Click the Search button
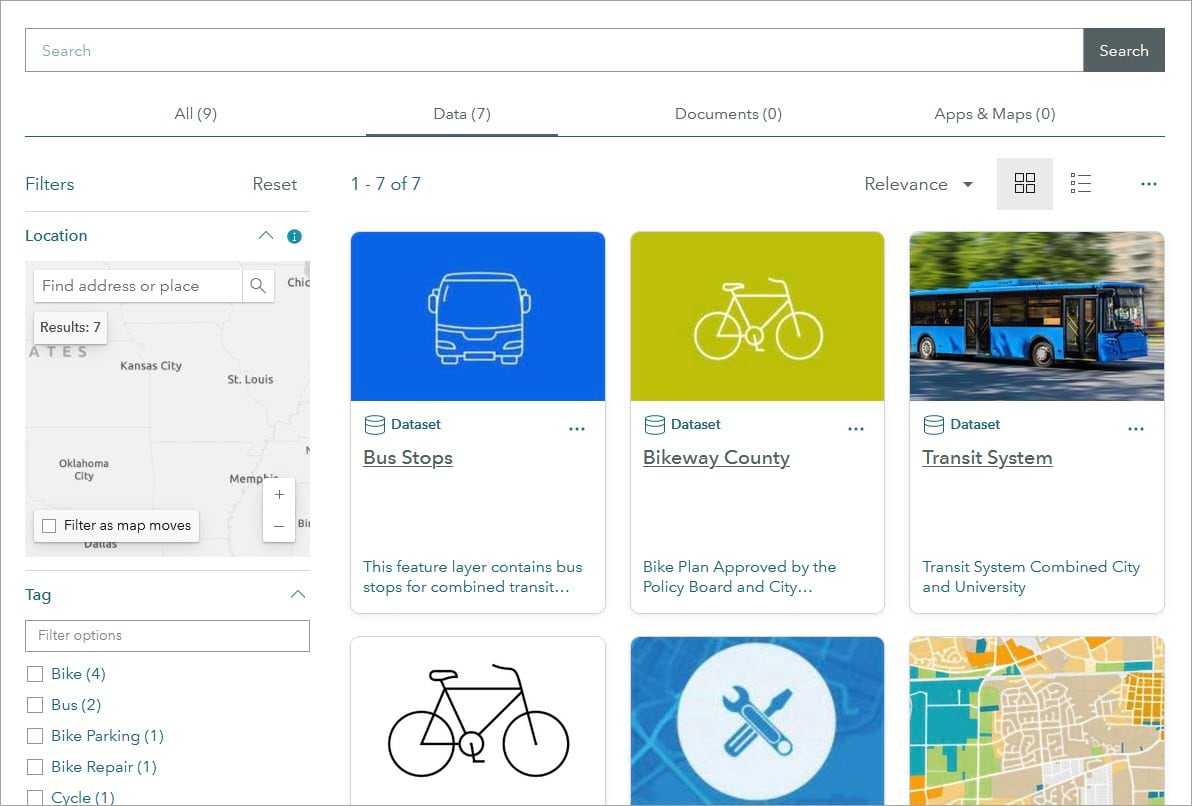The height and width of the screenshot is (806, 1192). point(1123,50)
